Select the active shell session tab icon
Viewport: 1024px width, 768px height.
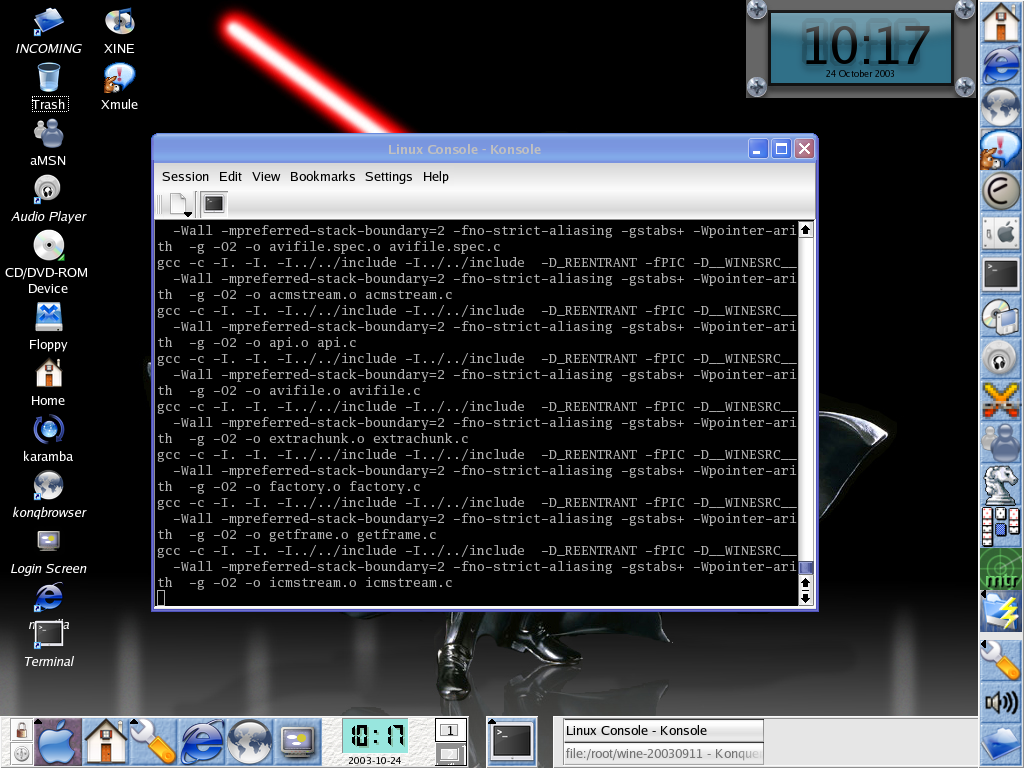(214, 204)
